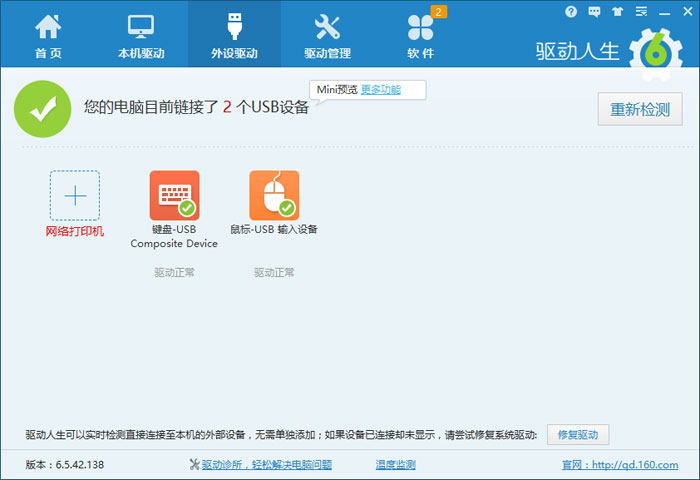
Task: Click 鼠标-USB 输入设备 label
Action: pos(274,230)
